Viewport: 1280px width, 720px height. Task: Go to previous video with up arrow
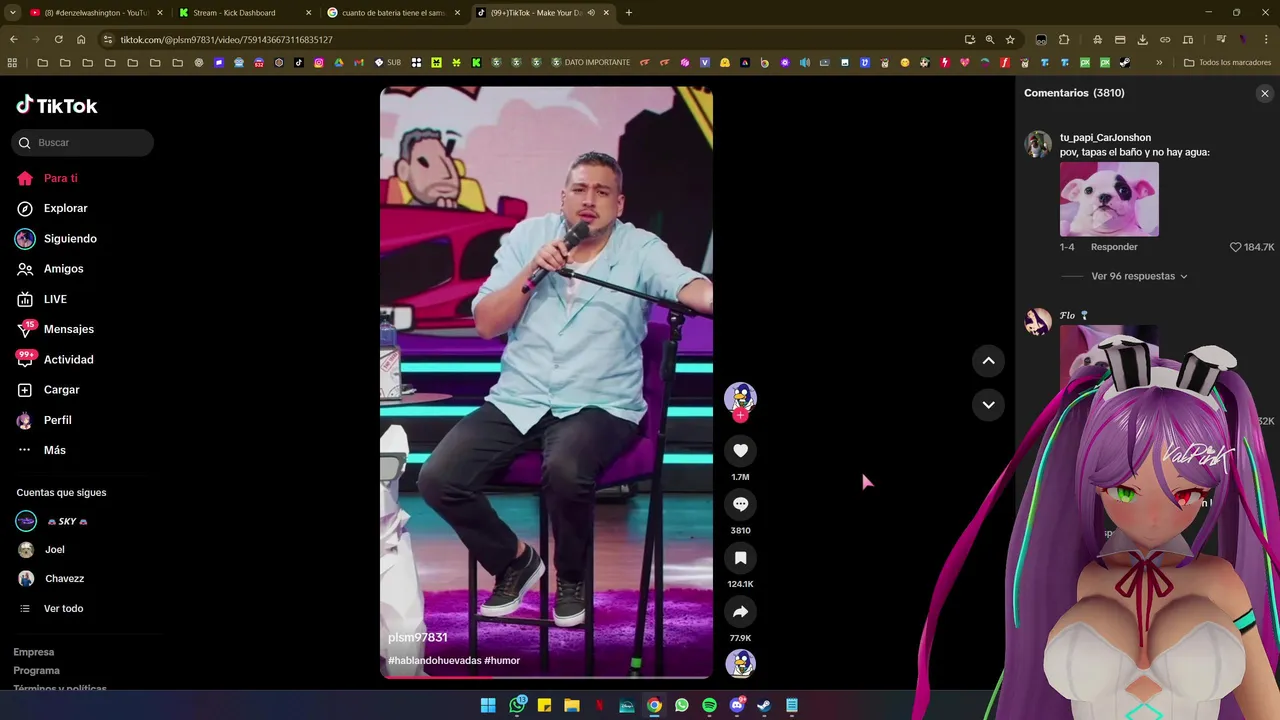pos(988,361)
